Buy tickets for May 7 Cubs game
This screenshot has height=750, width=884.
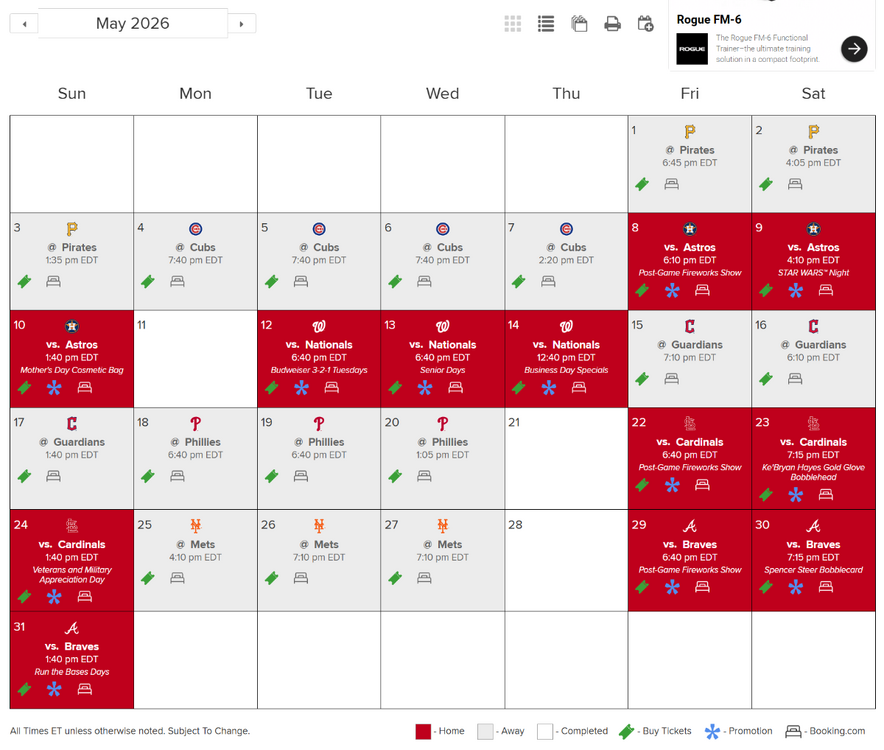point(519,281)
